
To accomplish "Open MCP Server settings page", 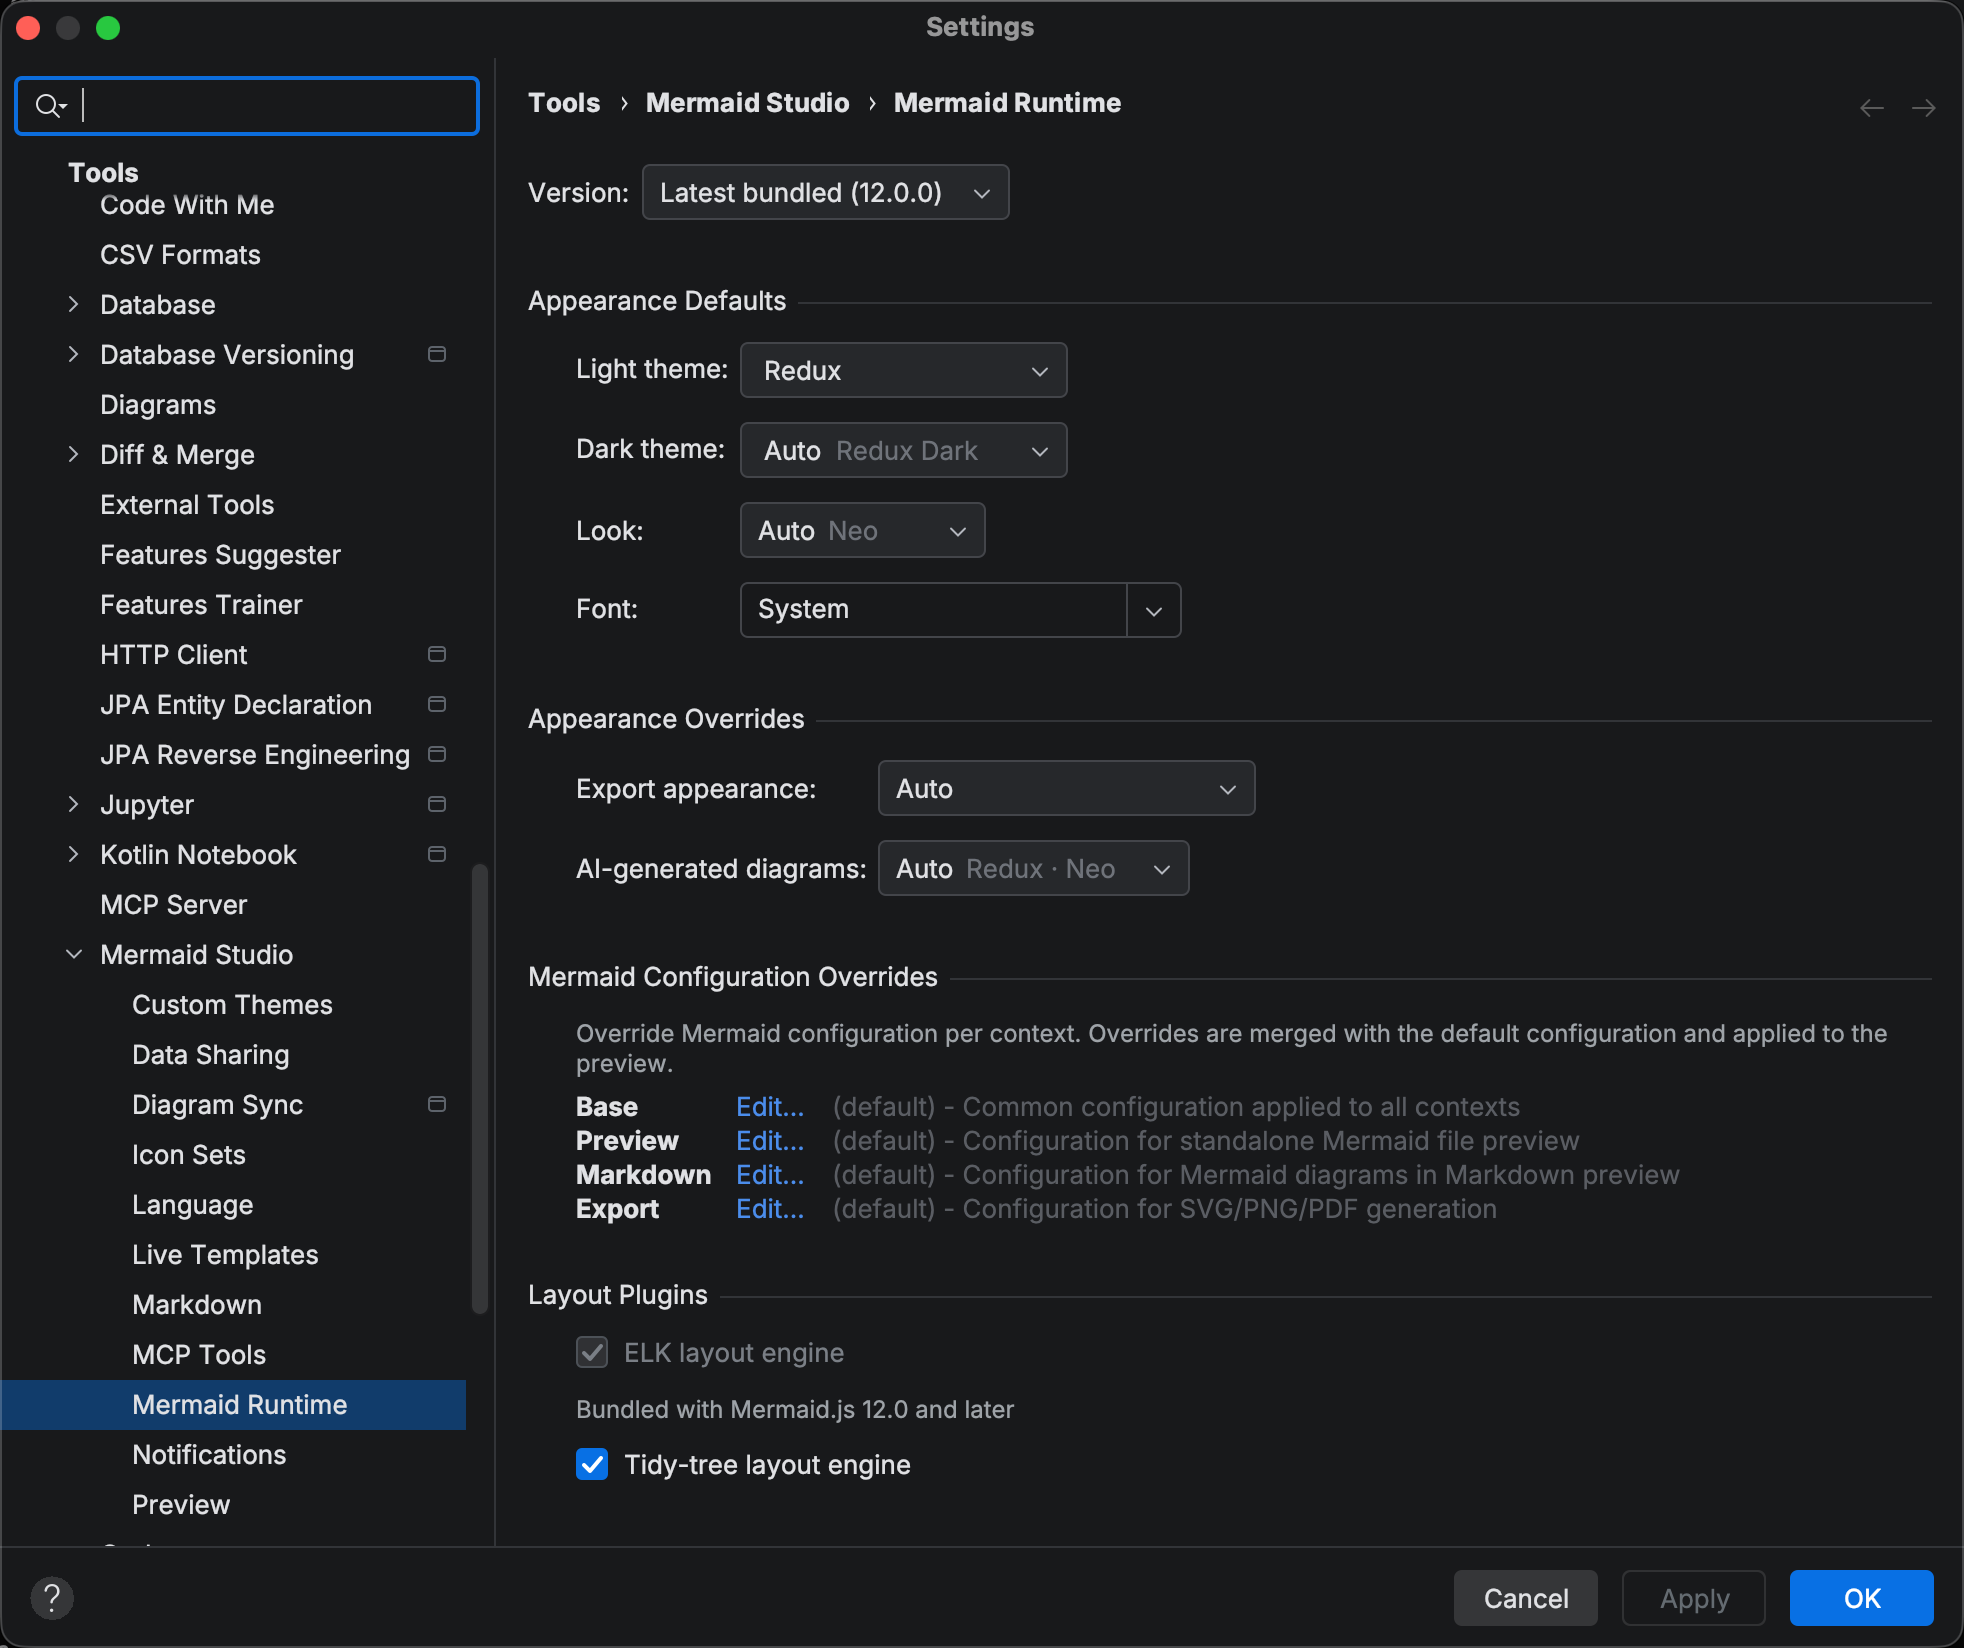I will (174, 904).
